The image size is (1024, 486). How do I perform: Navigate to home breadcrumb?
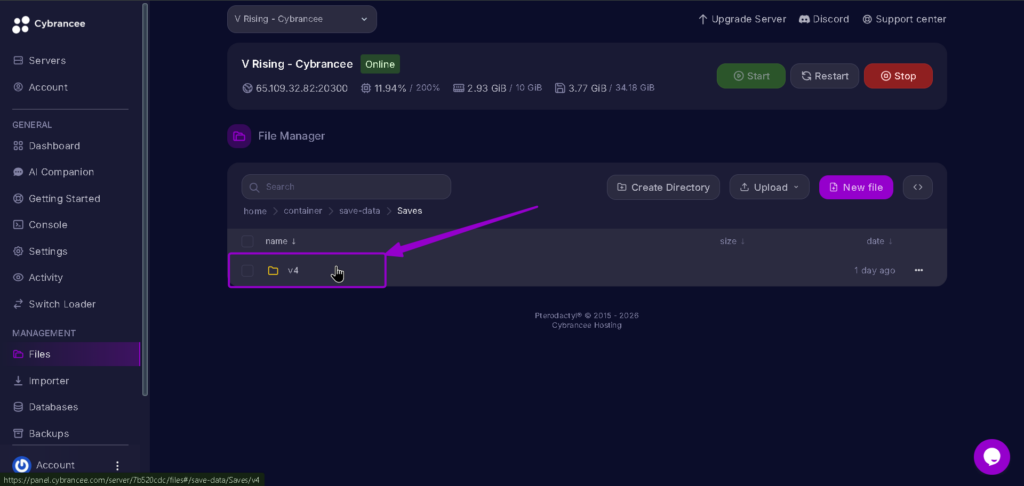tap(255, 211)
